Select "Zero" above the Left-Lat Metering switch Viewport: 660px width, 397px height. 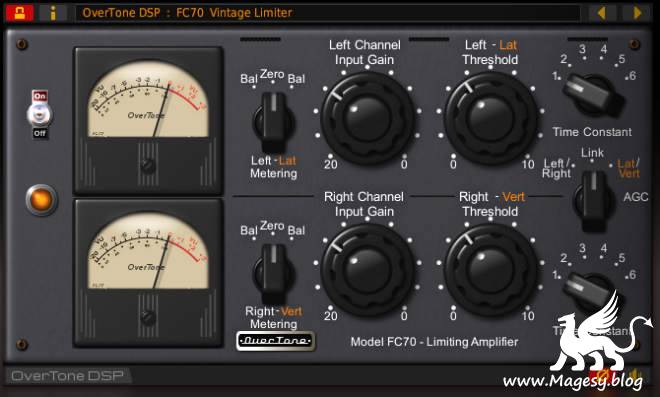coord(272,74)
